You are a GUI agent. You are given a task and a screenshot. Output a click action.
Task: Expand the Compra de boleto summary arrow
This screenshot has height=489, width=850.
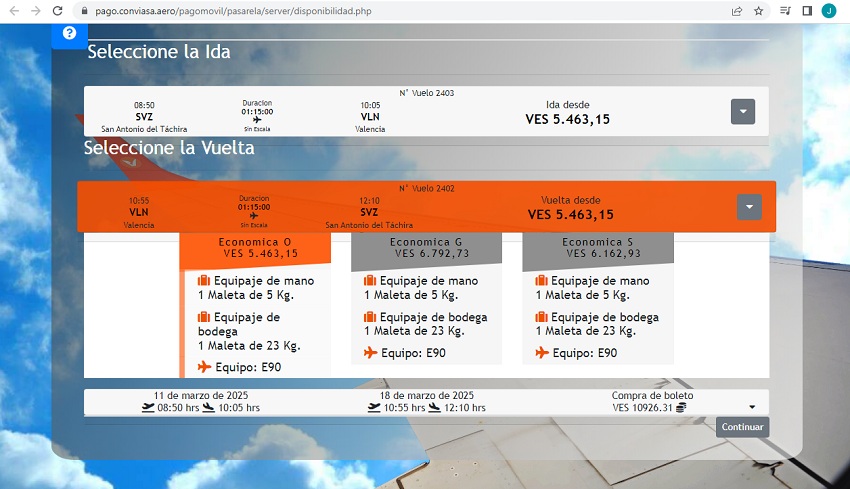click(752, 407)
